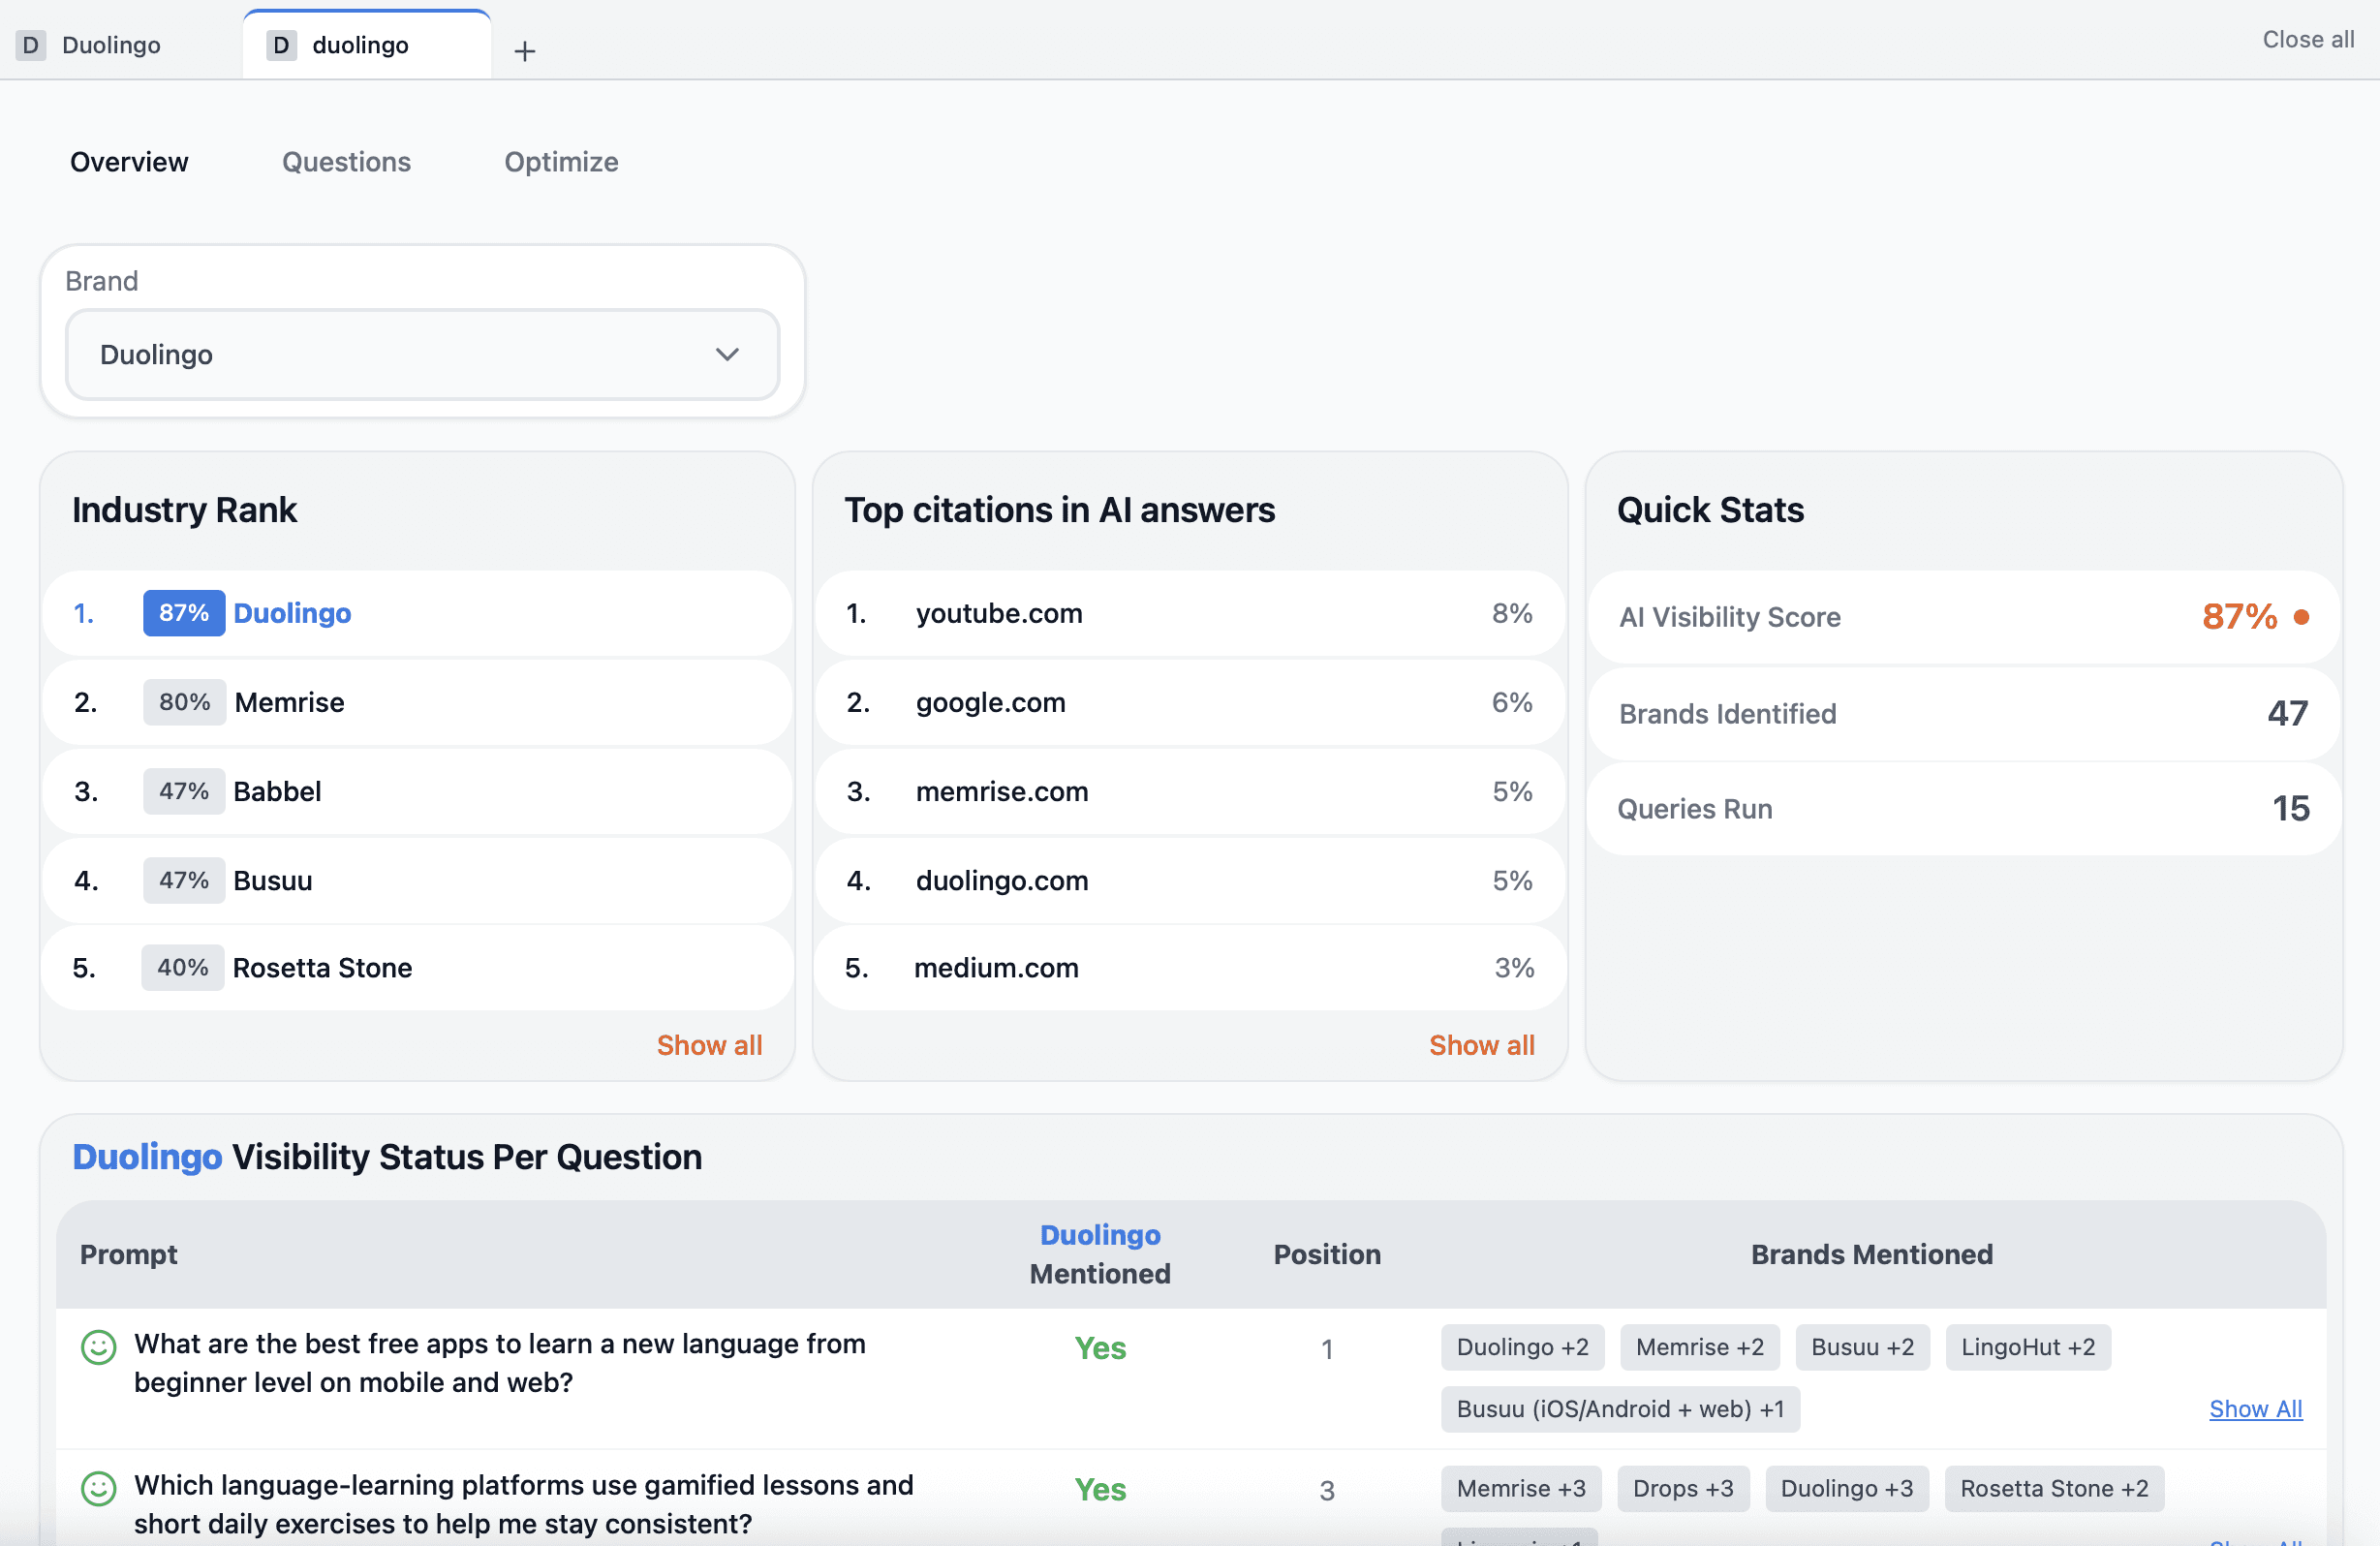The height and width of the screenshot is (1546, 2380).
Task: Expand the Brand dropdown chevron
Action: [727, 355]
